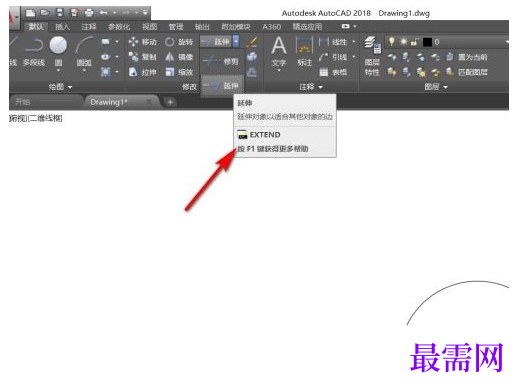This screenshot has width=522, height=389.
Task: Expand the 注释 annotation panel
Action: coord(311,87)
